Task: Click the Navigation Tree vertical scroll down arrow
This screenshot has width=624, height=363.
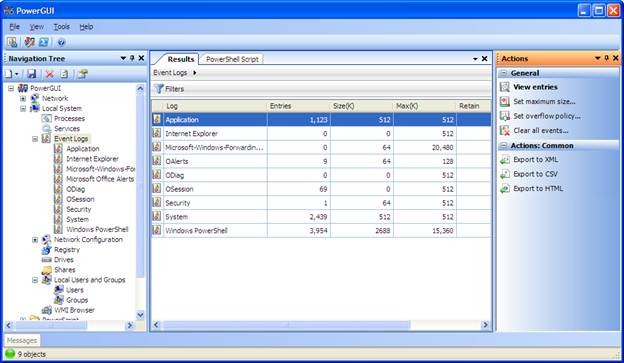Action: tap(140, 315)
